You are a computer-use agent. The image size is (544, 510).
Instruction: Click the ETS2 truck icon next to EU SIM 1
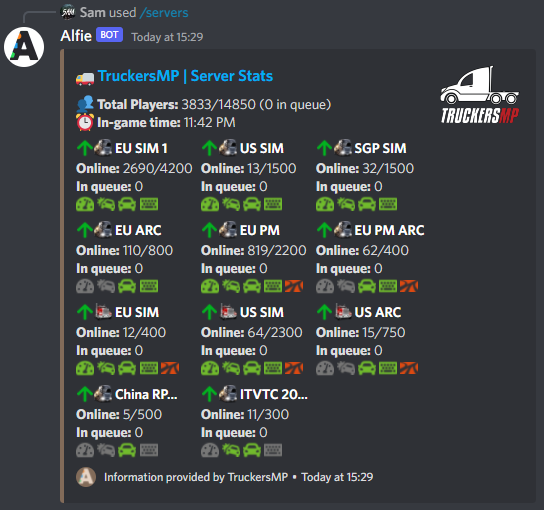pyautogui.click(x=103, y=148)
